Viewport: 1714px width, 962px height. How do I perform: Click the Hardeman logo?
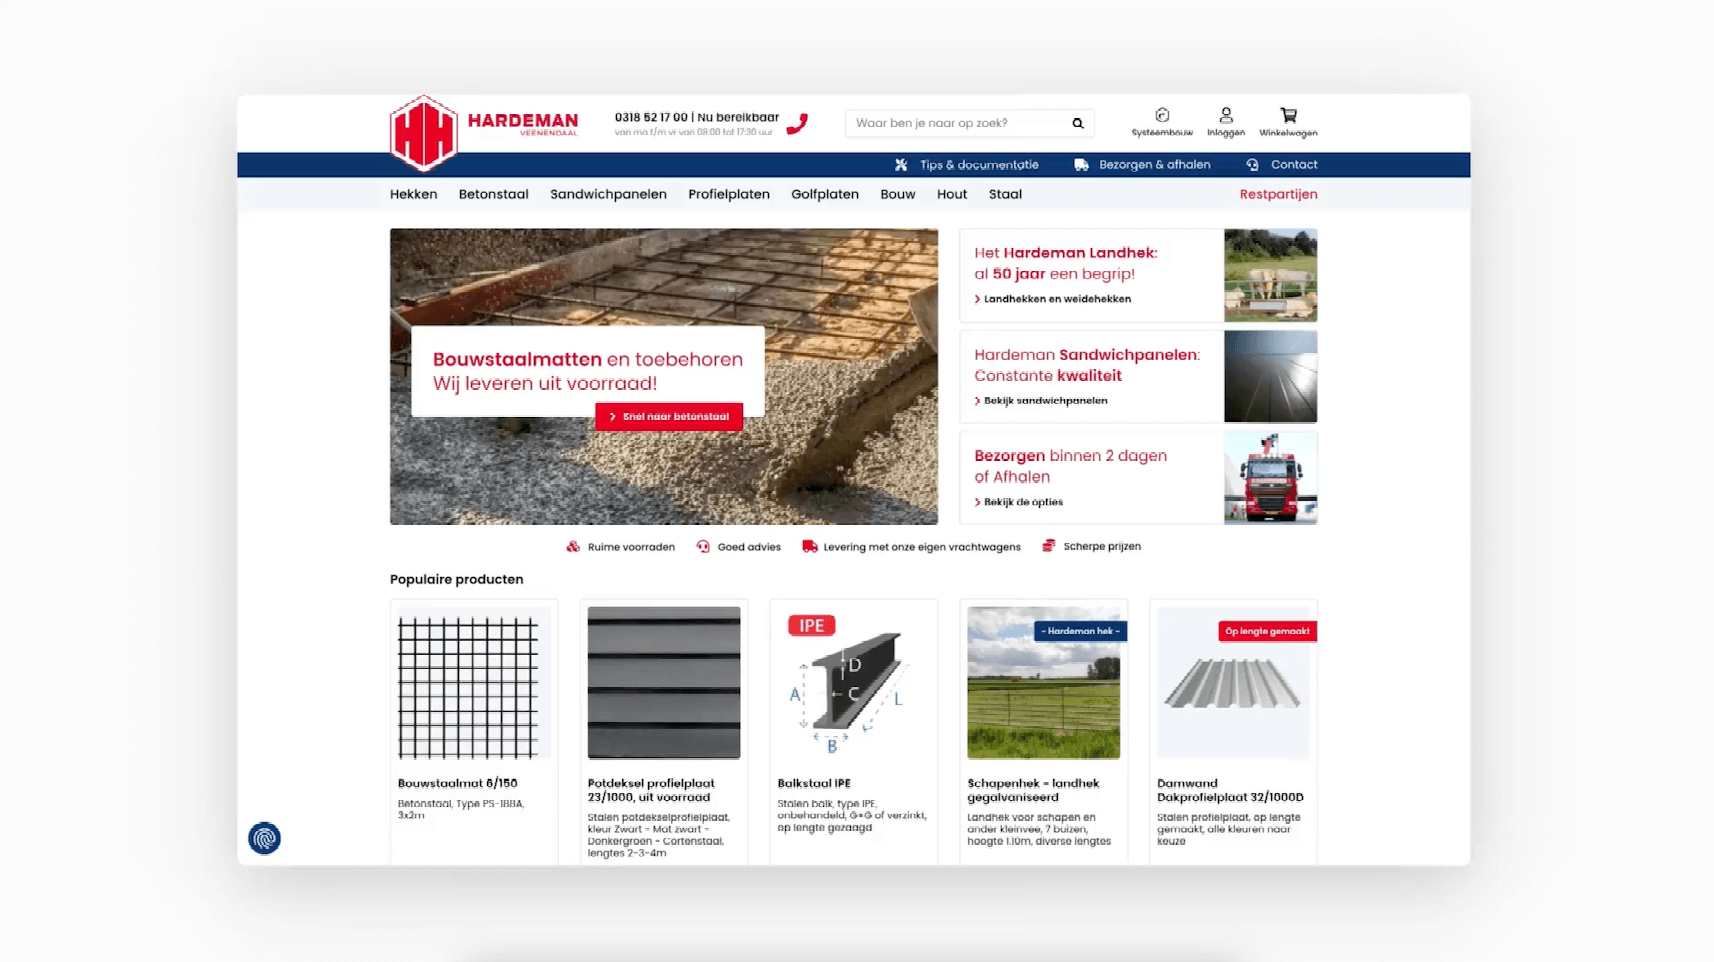click(484, 132)
